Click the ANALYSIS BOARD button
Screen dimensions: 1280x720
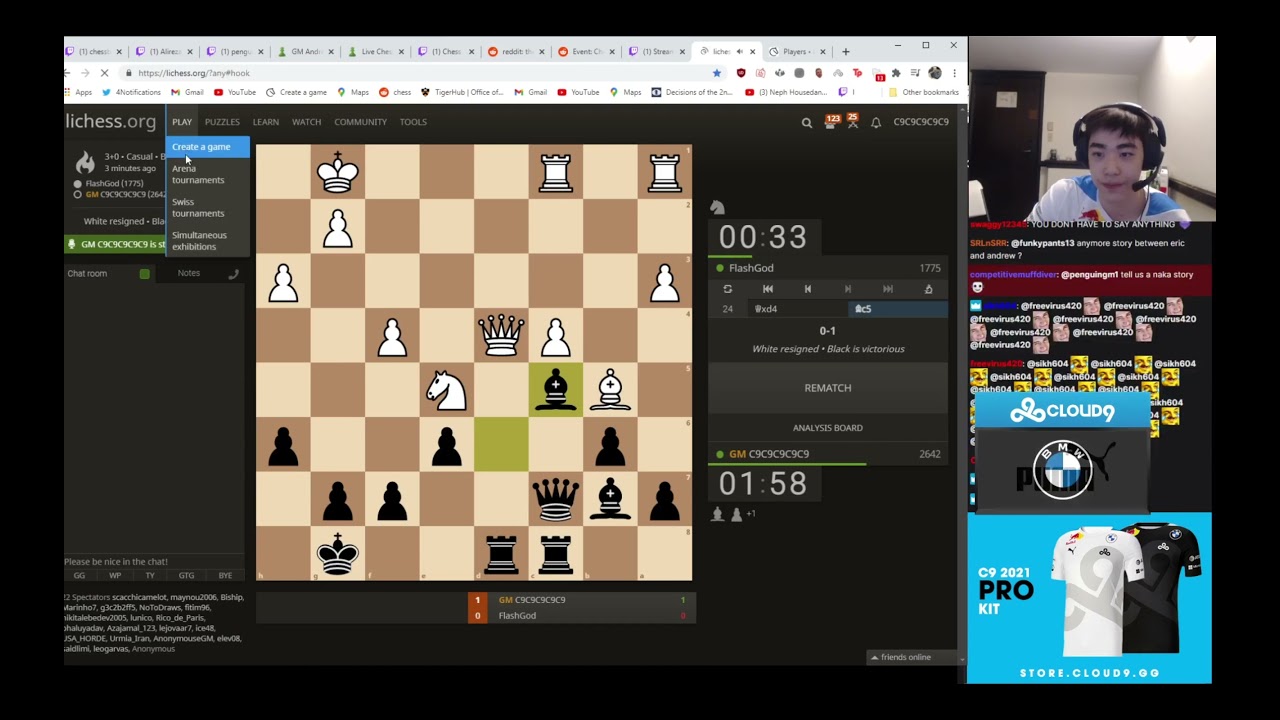828,428
